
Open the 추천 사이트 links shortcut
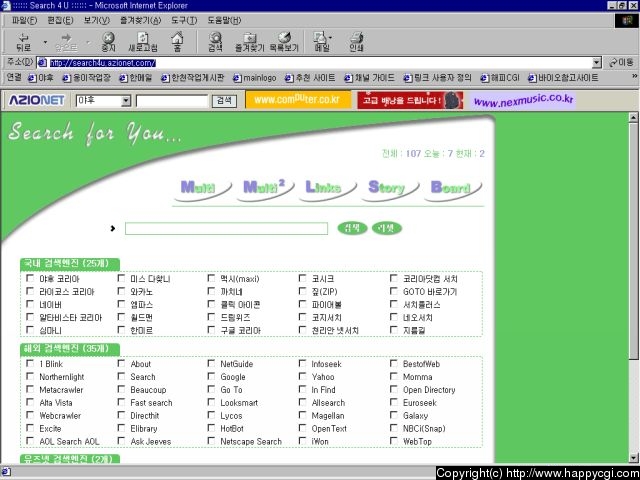(310, 78)
